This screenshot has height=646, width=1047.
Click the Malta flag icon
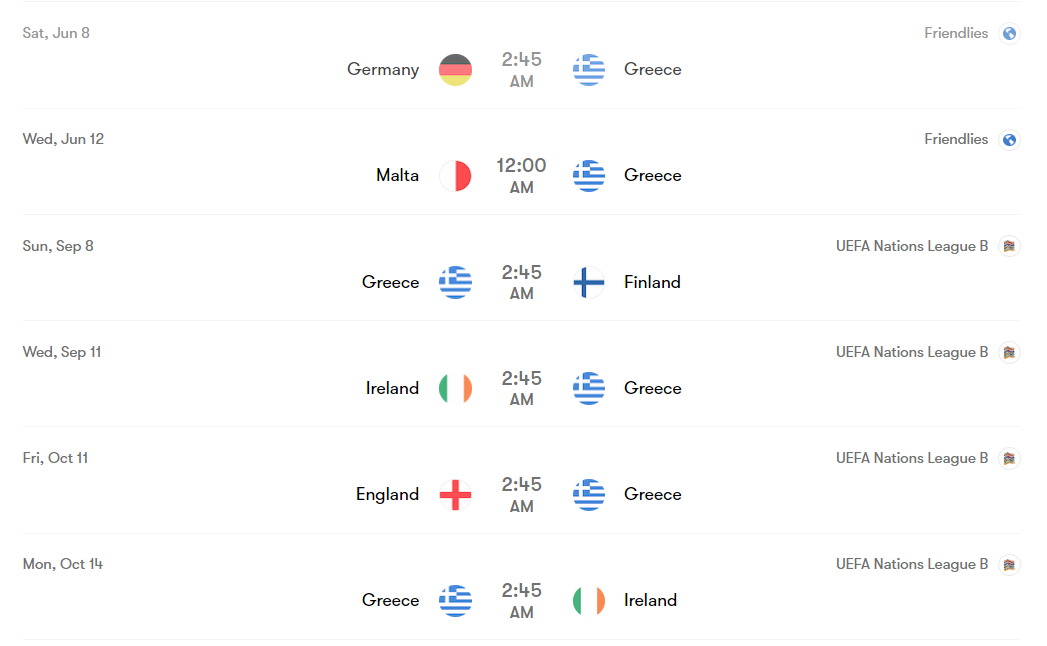[x=455, y=176]
